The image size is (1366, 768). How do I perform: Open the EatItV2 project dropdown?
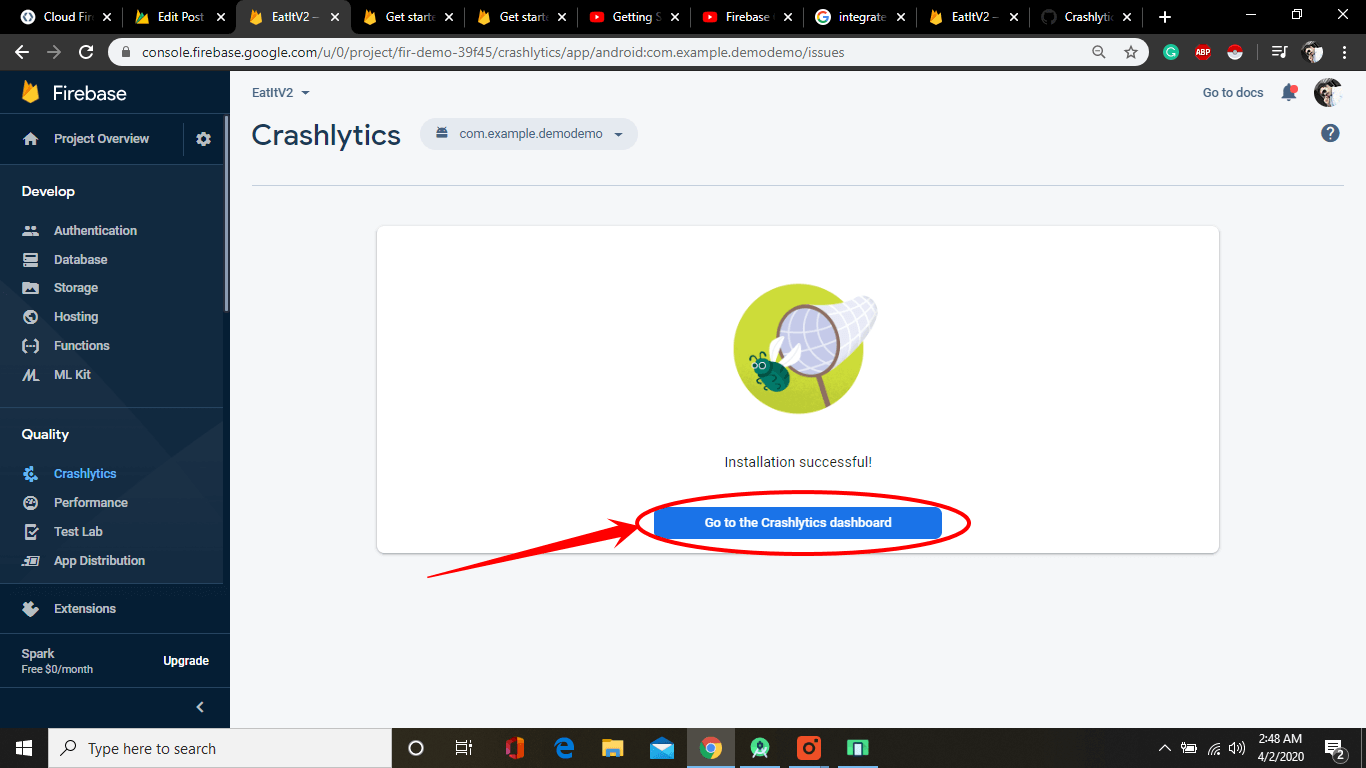click(x=281, y=92)
